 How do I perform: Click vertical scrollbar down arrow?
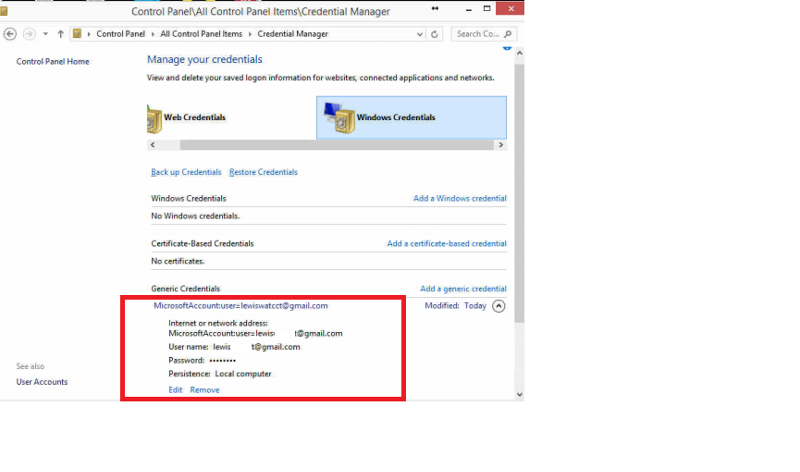tap(519, 394)
